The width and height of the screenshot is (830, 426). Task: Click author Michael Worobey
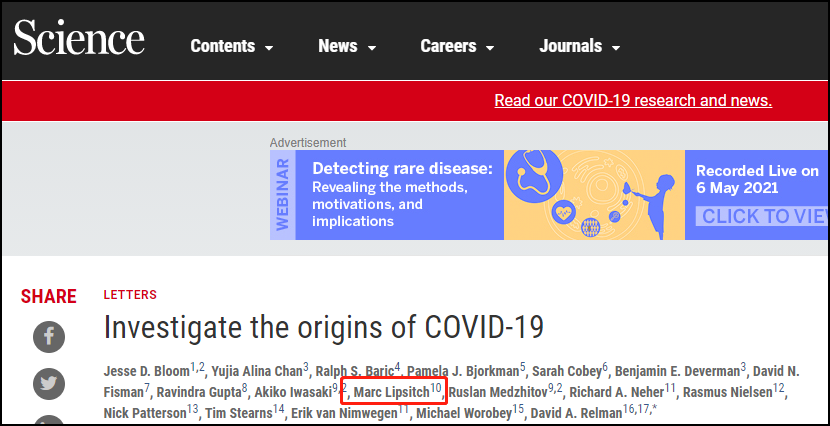tap(464, 413)
